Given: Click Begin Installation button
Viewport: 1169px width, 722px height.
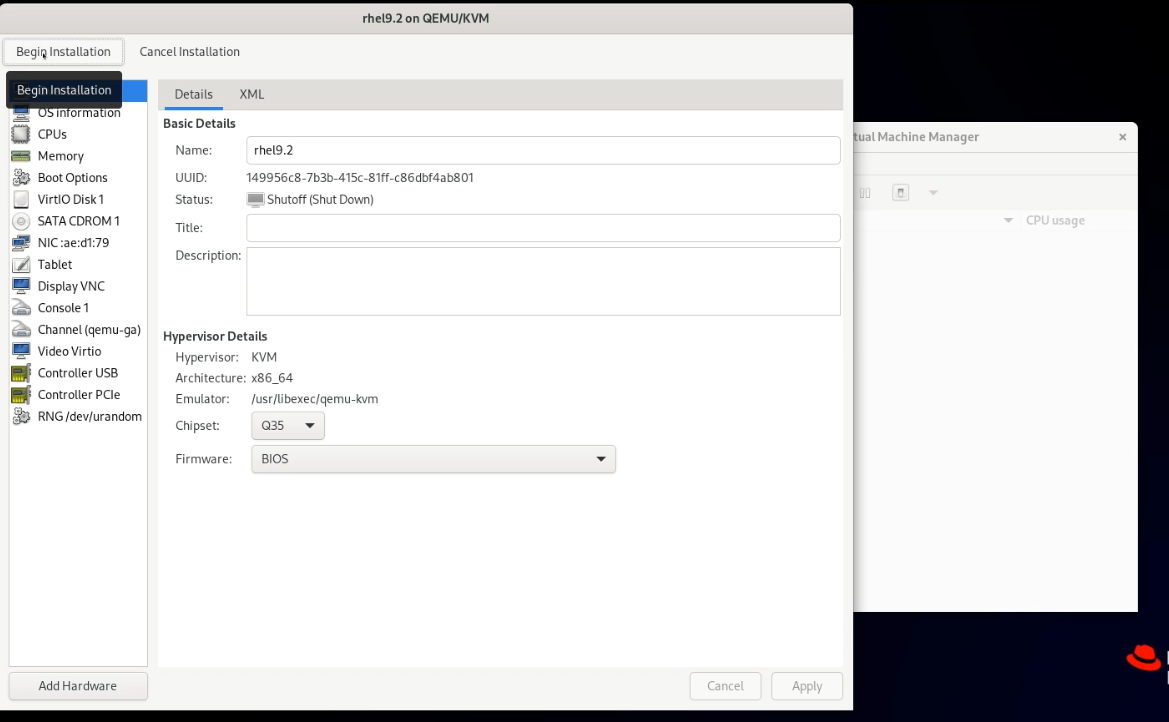Looking at the screenshot, I should 63,51.
